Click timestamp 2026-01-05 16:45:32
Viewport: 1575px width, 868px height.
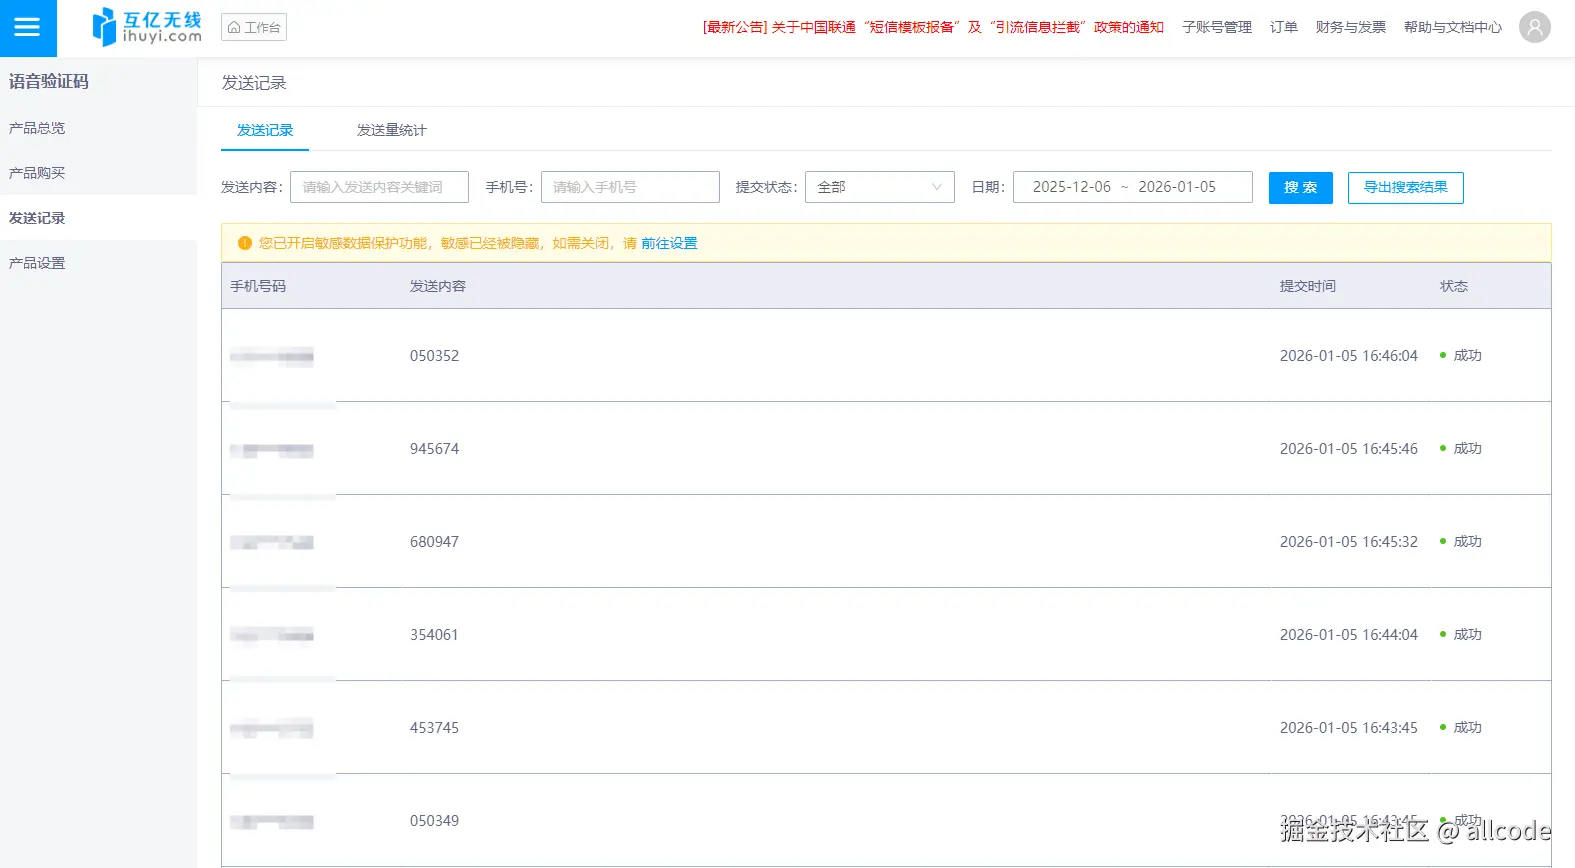pos(1349,542)
